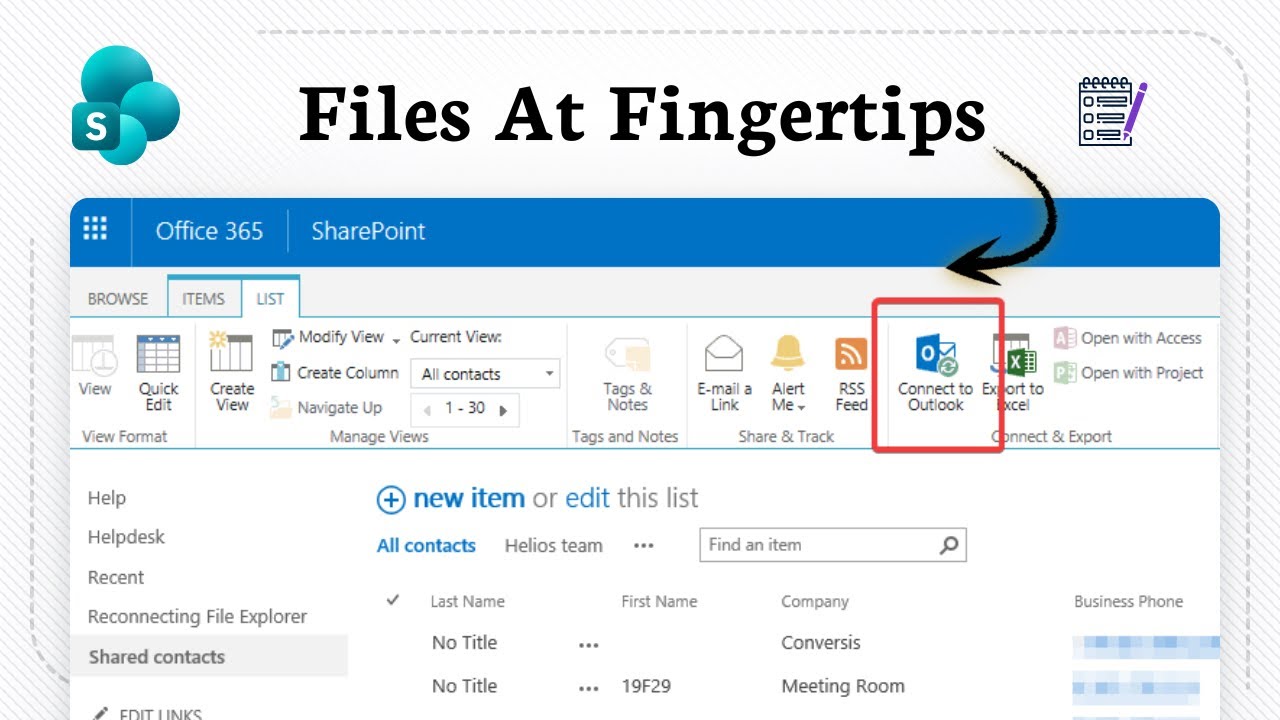Click Open with Access

[x=1128, y=338]
